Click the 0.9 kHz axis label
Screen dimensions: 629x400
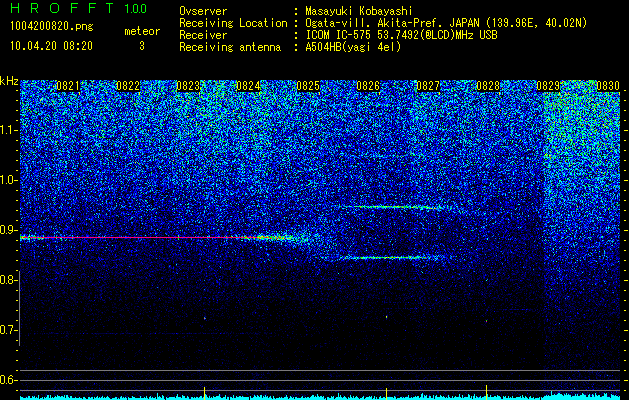click(9, 230)
